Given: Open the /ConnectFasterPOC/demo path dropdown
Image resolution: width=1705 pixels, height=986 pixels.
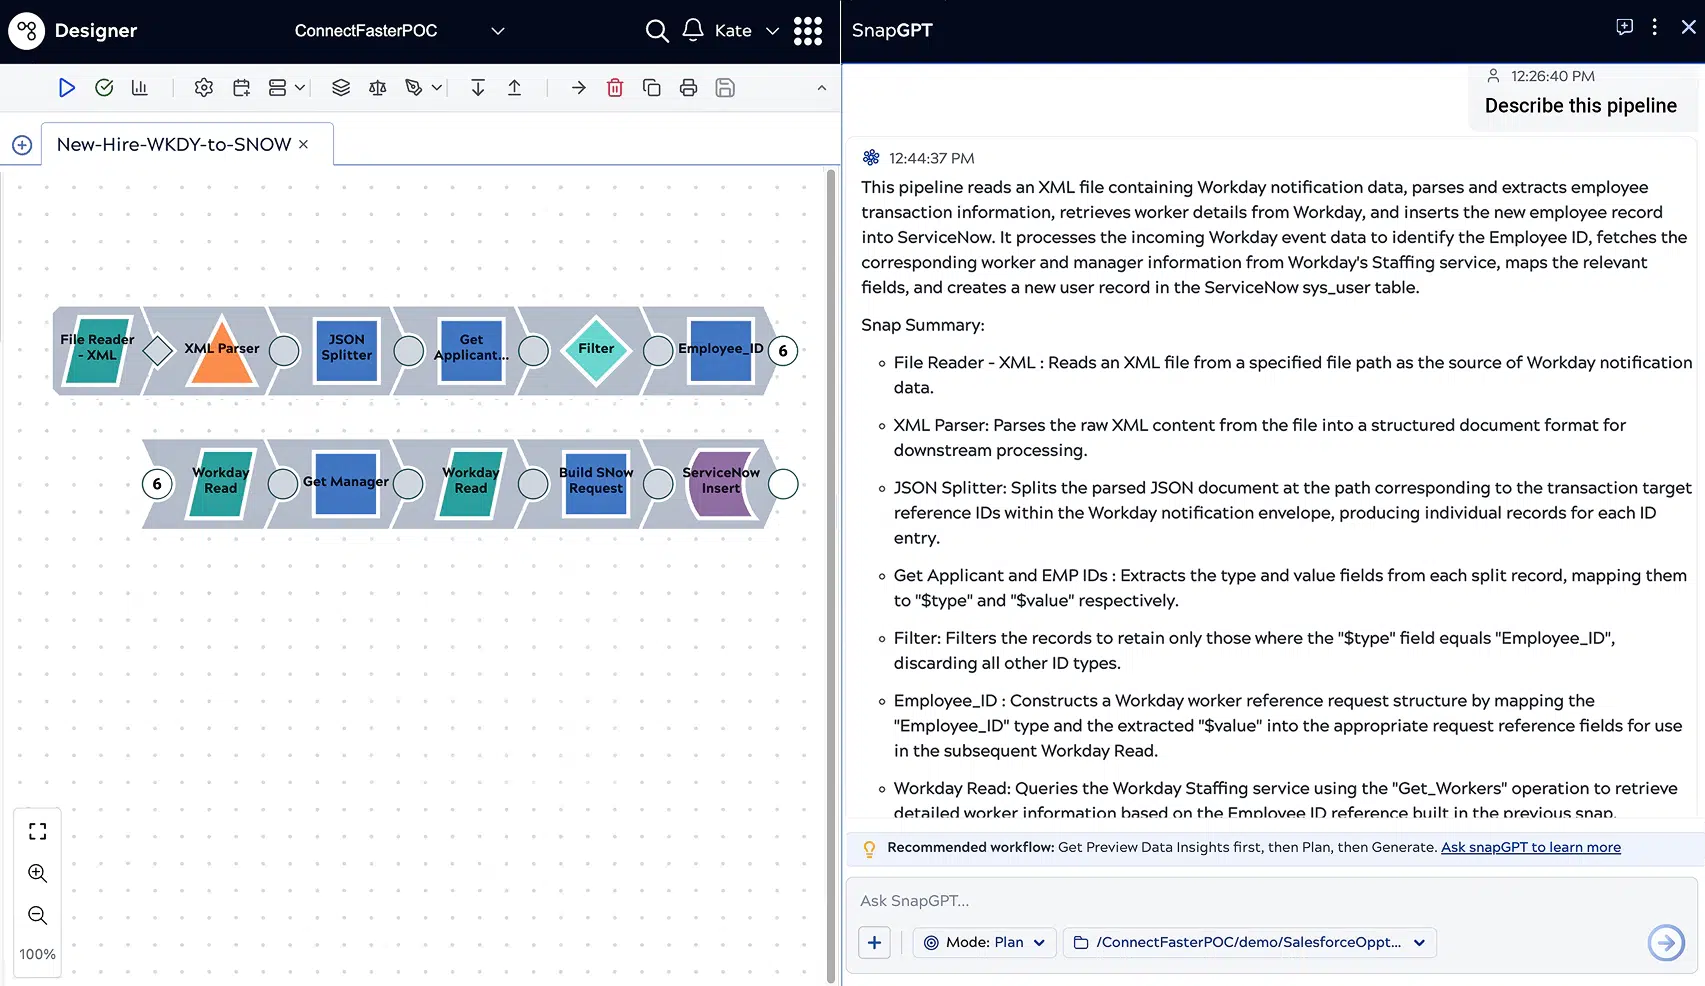Looking at the screenshot, I should tap(1249, 942).
